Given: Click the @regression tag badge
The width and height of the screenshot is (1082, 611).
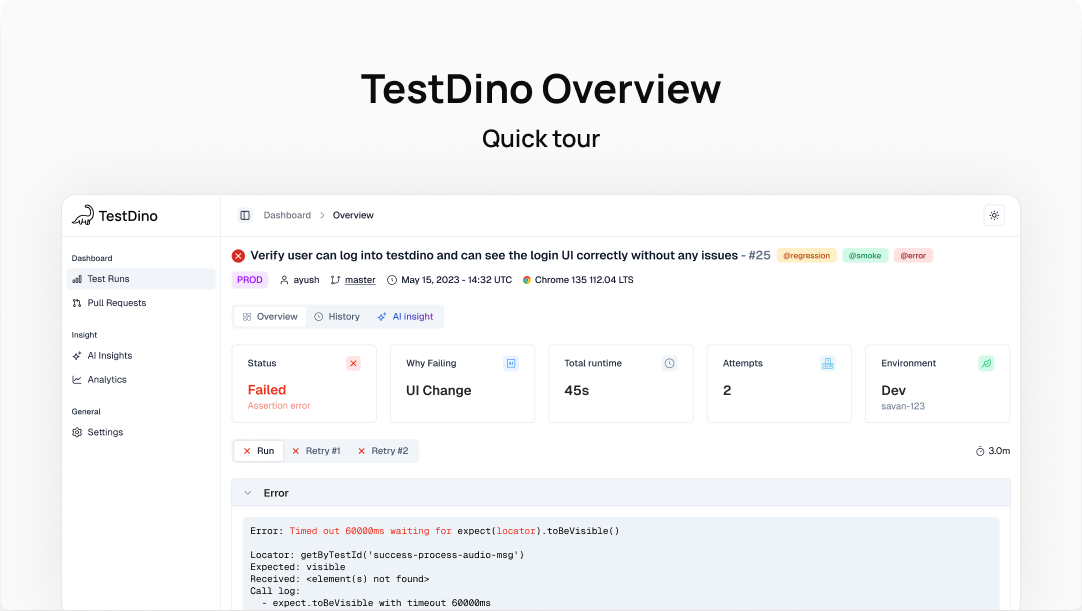Looking at the screenshot, I should tap(806, 256).
